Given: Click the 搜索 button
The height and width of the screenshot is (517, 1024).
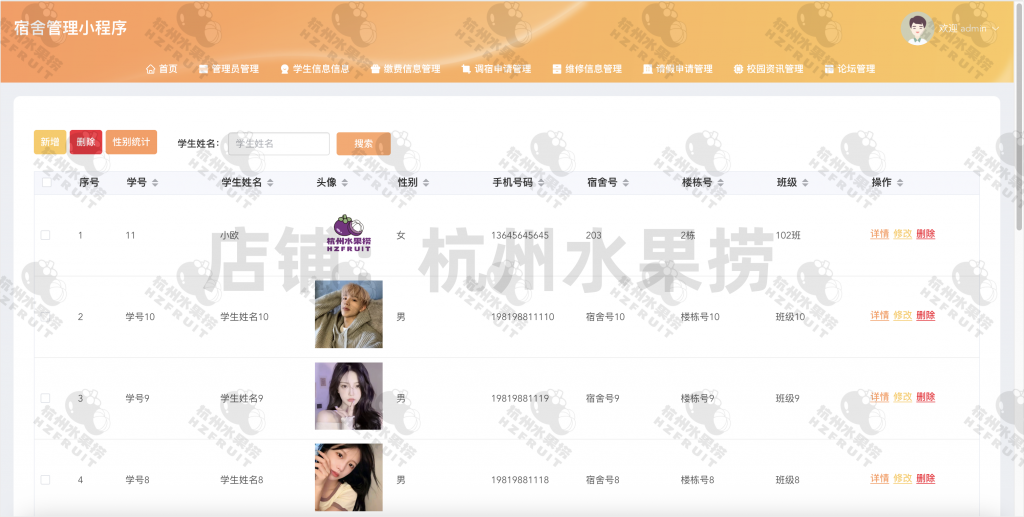Looking at the screenshot, I should 364,144.
